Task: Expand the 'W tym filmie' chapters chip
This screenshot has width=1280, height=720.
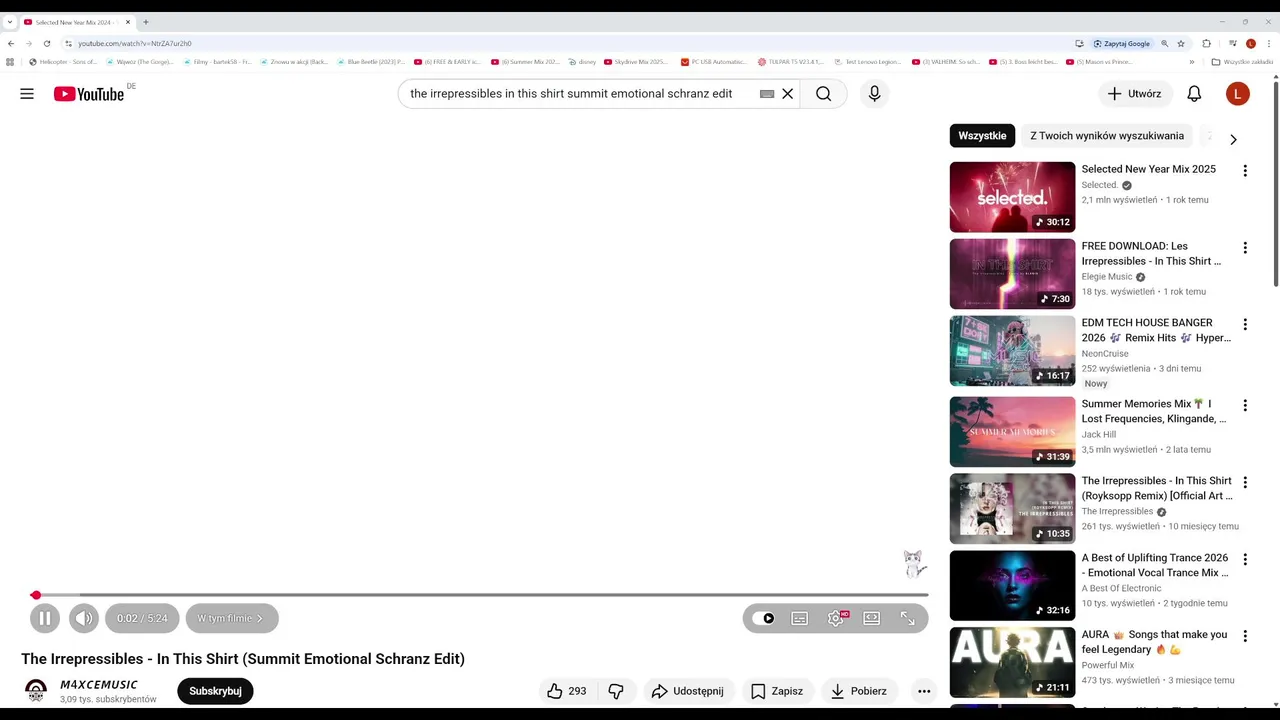Action: (x=231, y=618)
